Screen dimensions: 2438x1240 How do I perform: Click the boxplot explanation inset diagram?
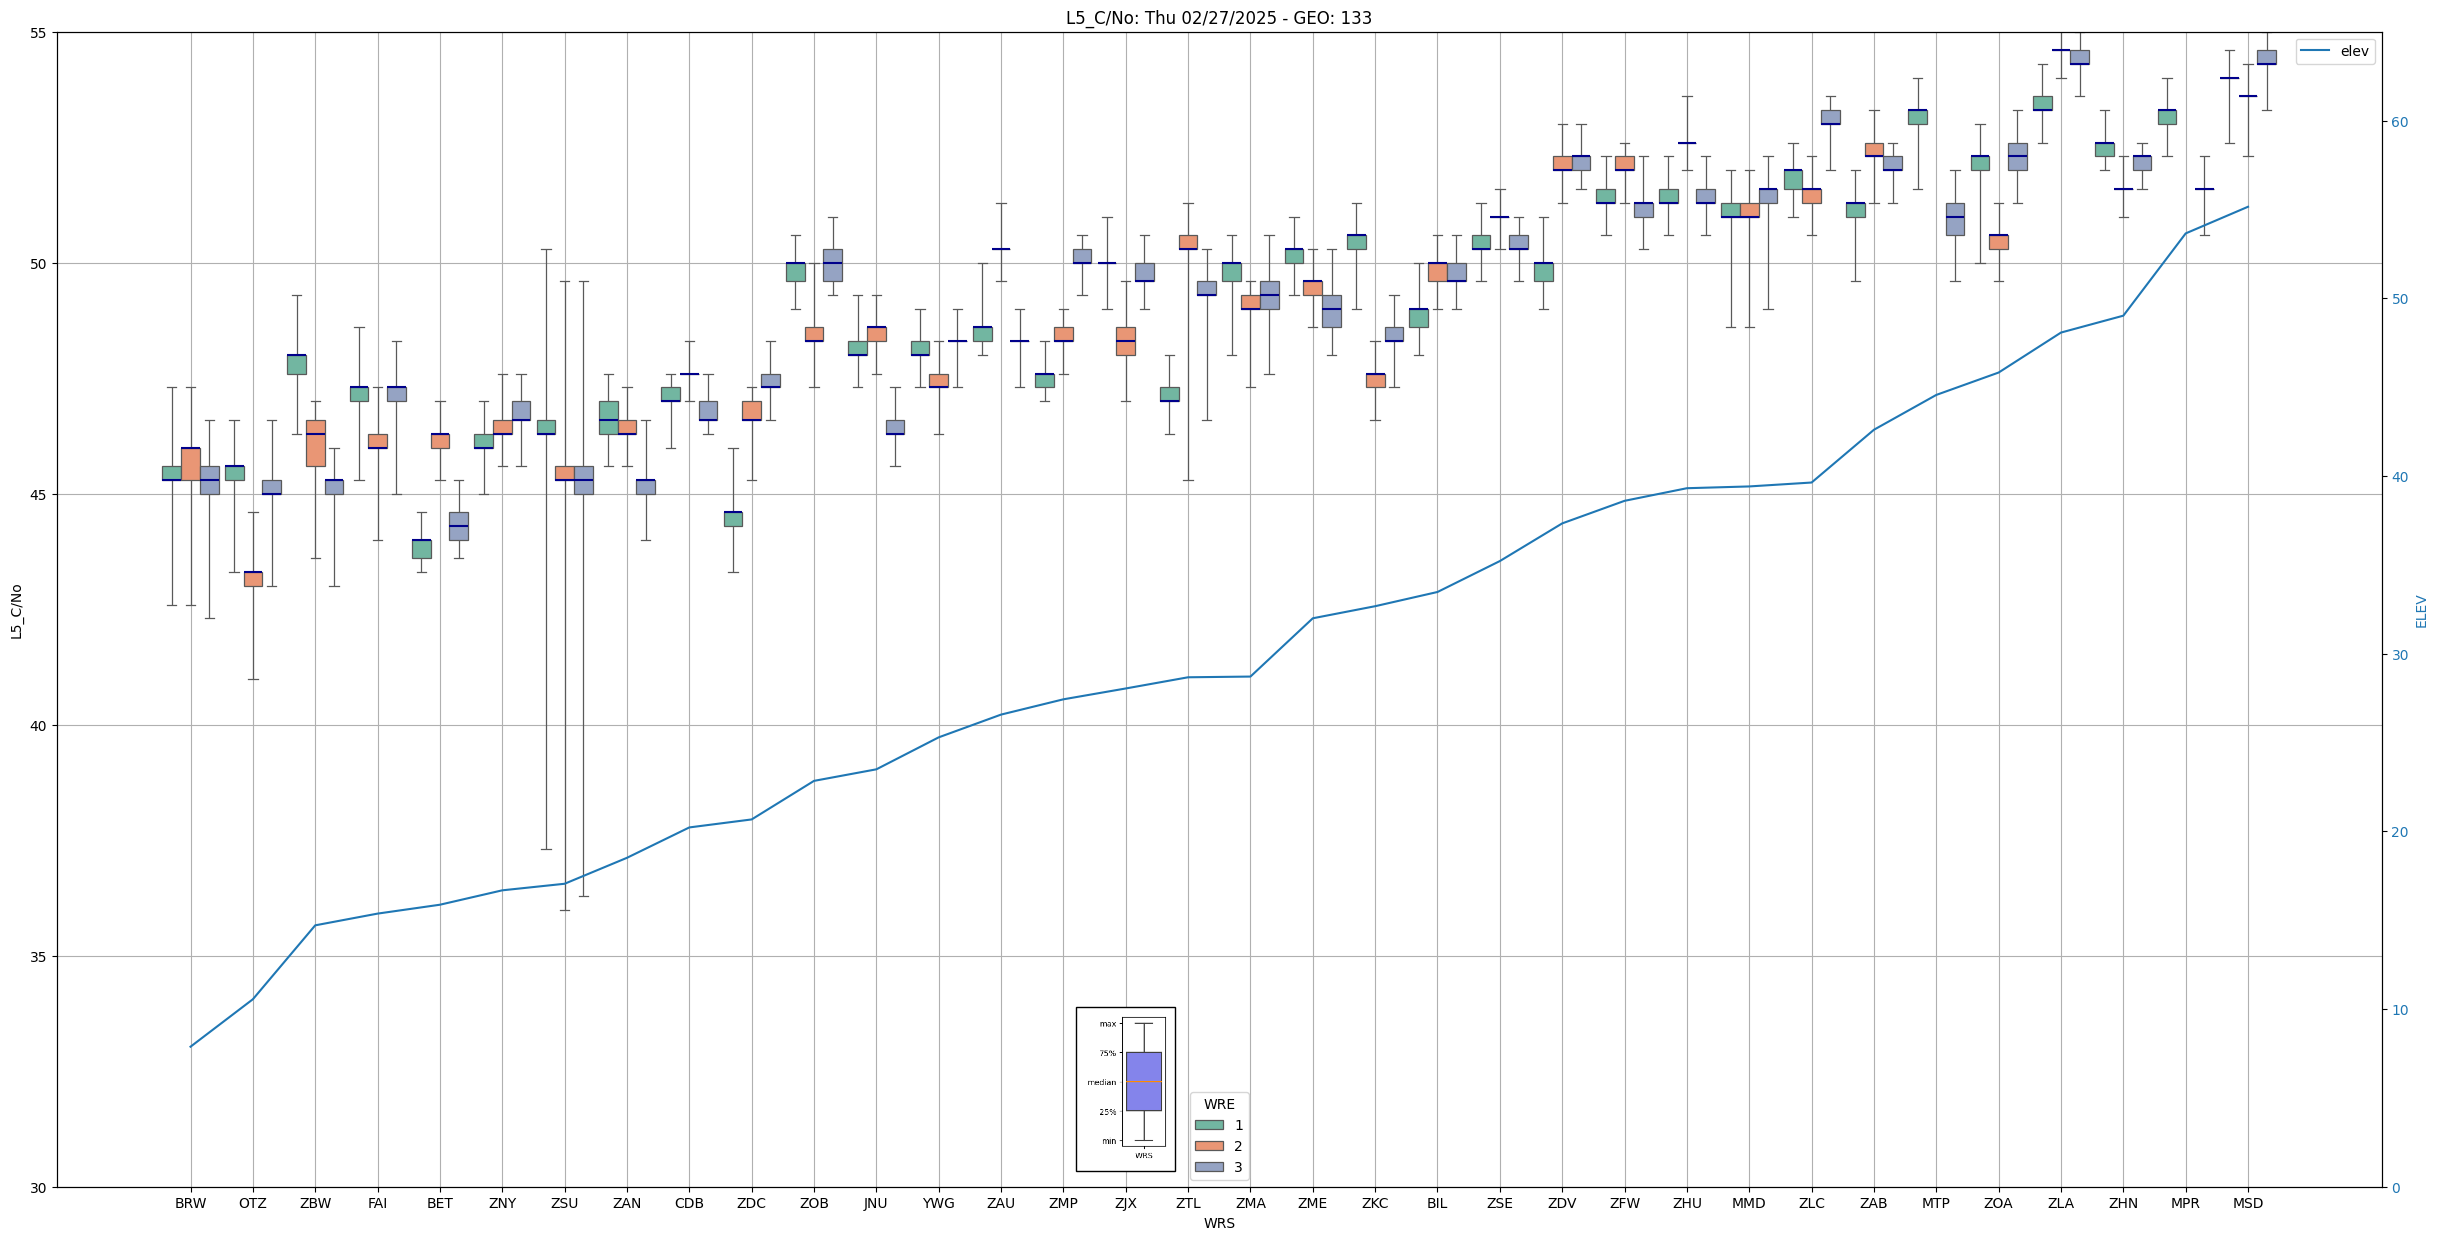point(1125,1089)
